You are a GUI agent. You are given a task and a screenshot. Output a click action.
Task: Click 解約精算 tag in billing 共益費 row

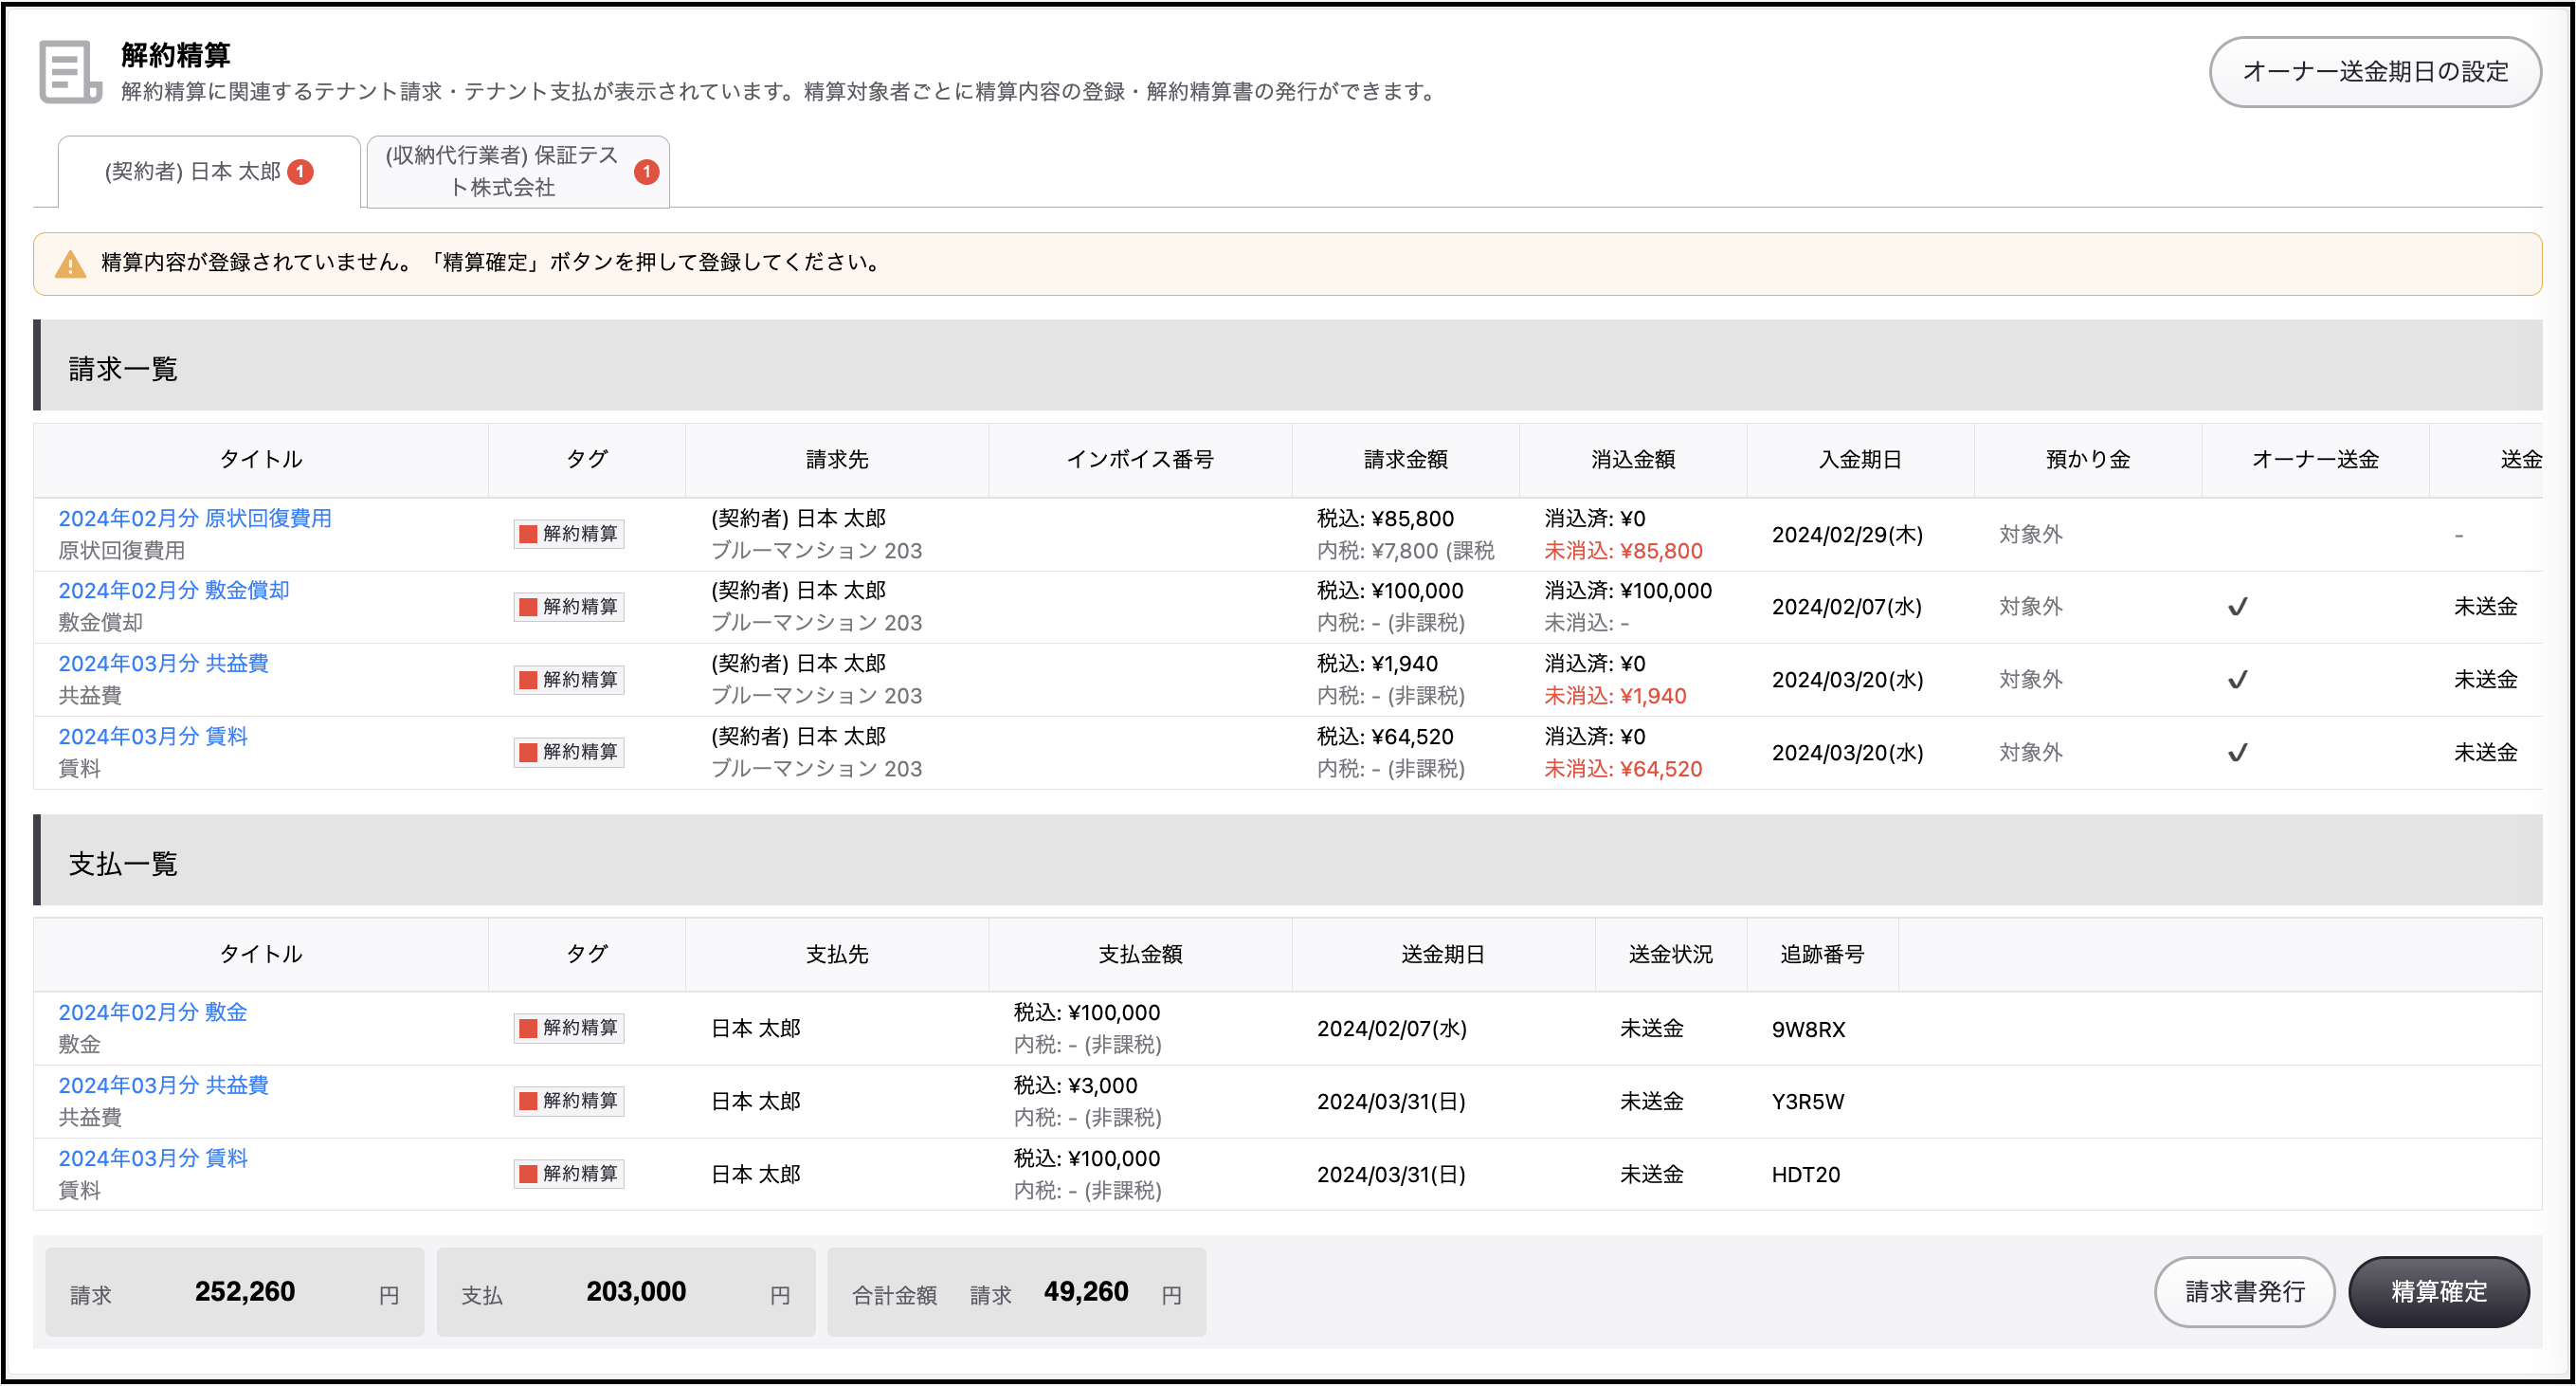click(569, 680)
